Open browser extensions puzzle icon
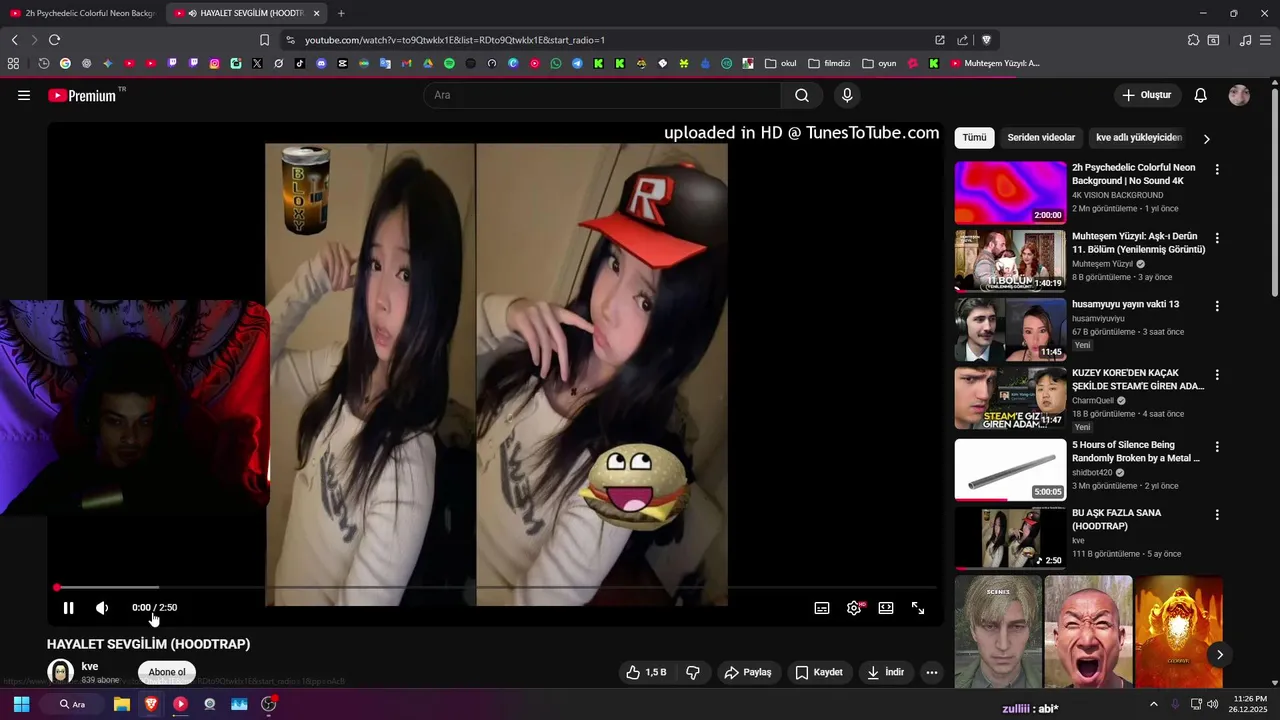Image resolution: width=1280 pixels, height=720 pixels. click(x=1193, y=40)
